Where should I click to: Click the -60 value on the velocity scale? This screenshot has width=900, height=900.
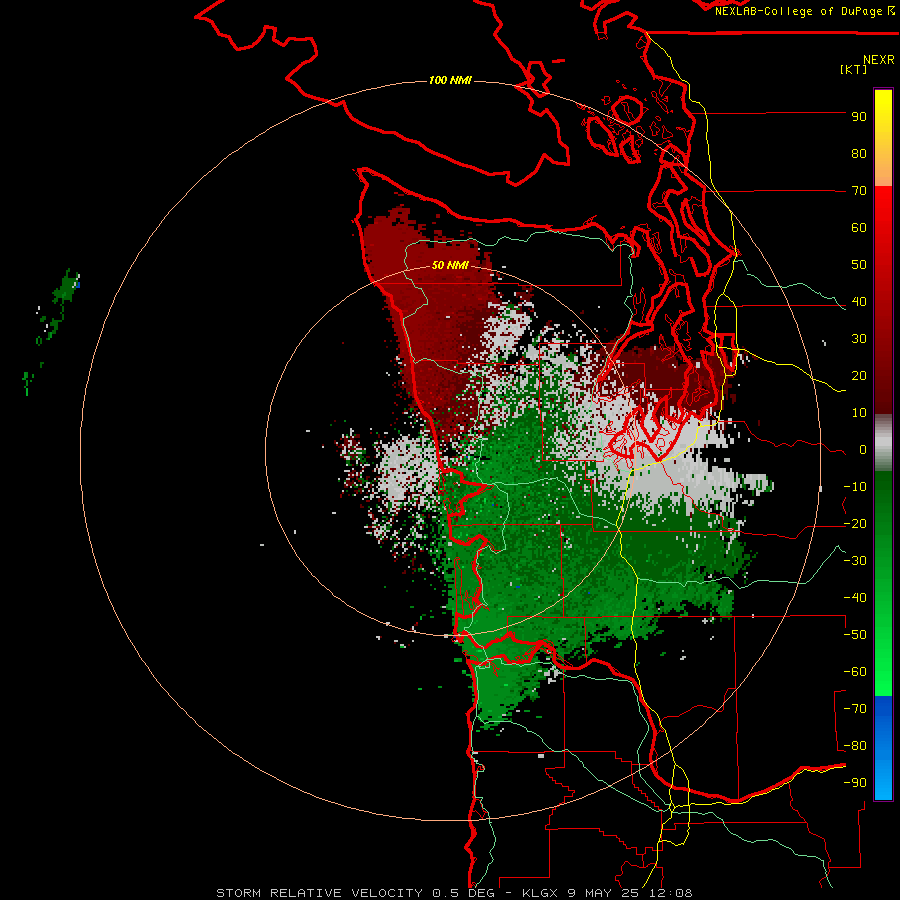[855, 672]
